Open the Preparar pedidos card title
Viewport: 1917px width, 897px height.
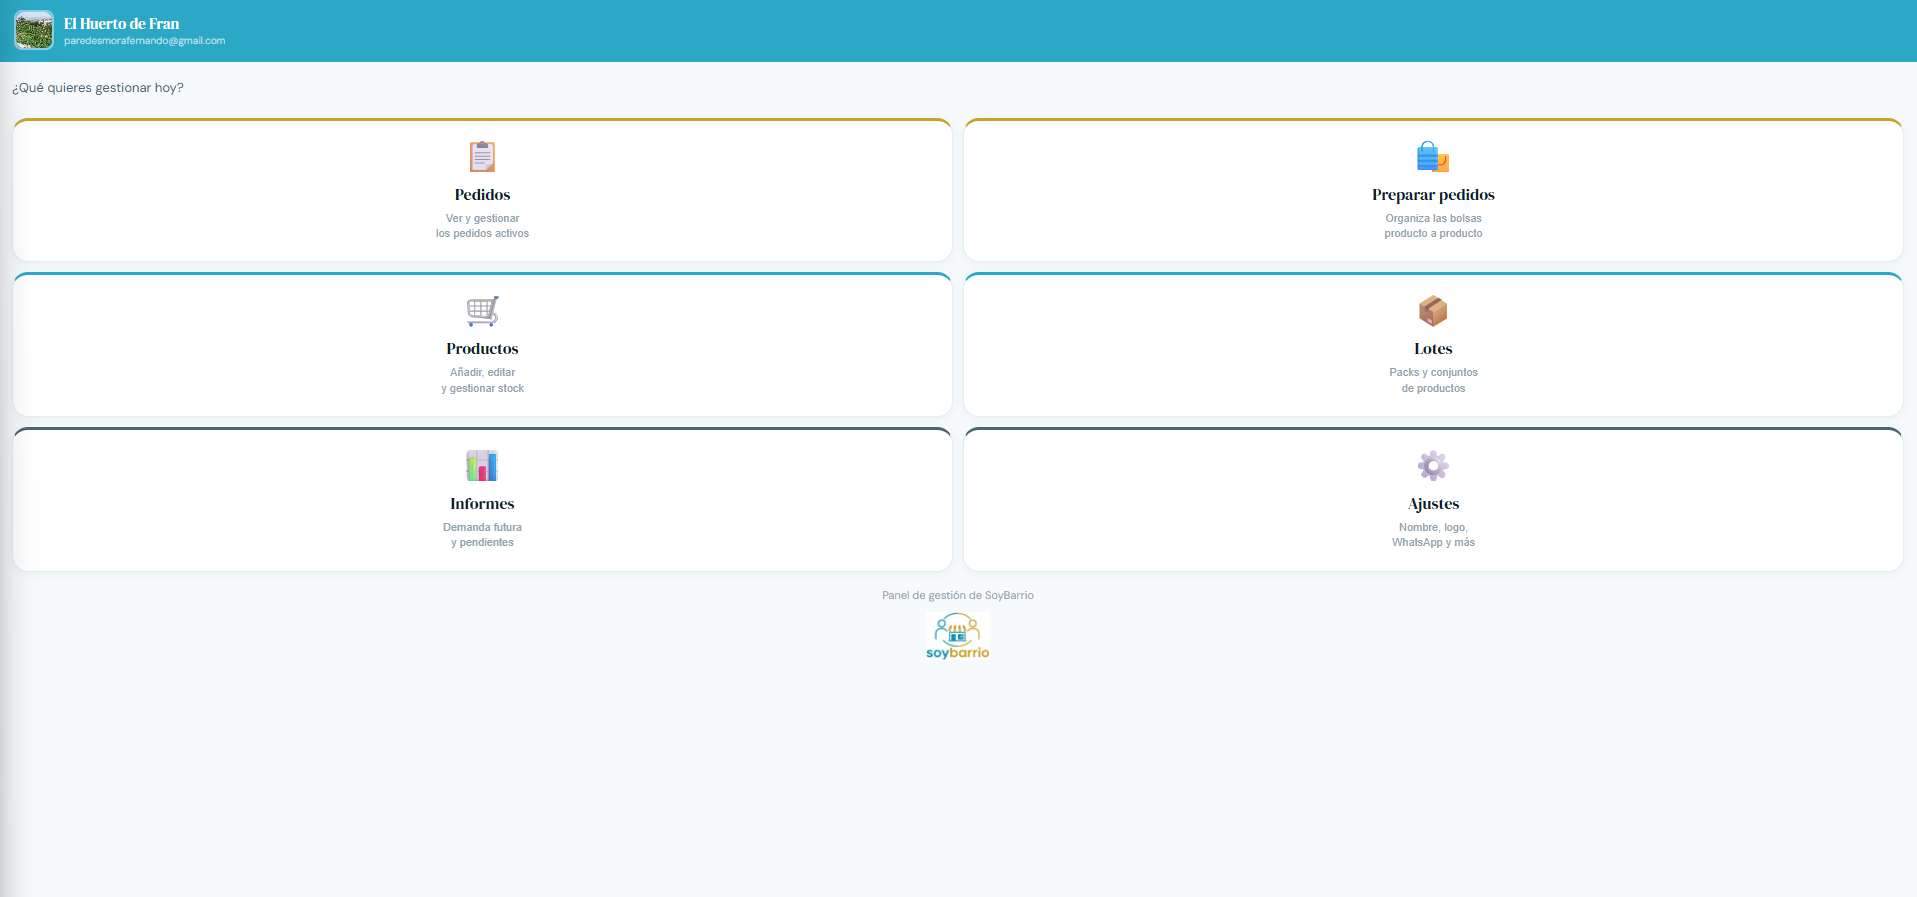coord(1433,195)
